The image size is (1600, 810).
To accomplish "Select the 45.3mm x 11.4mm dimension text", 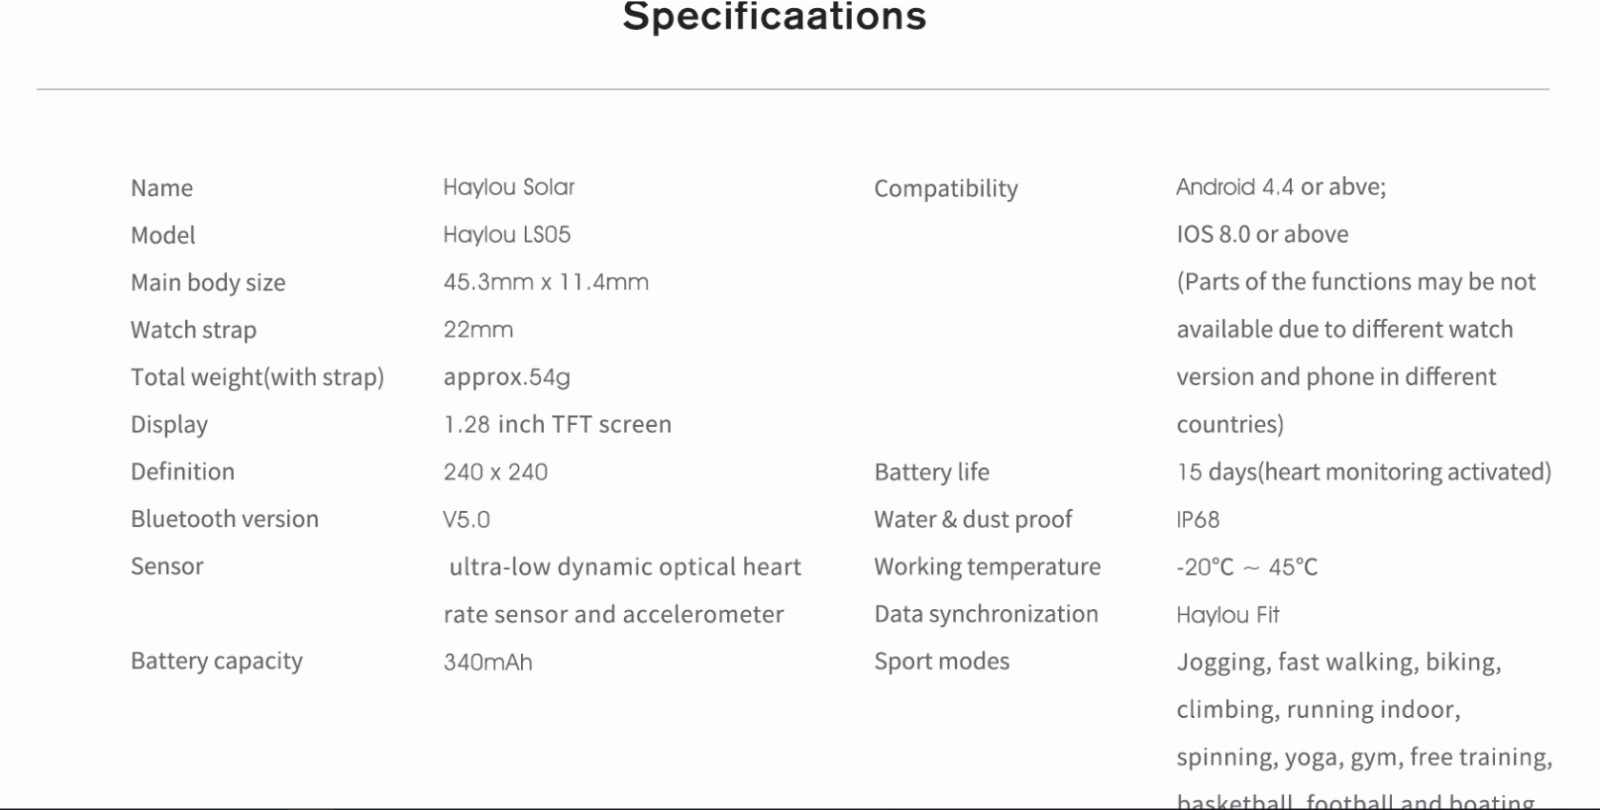I will (x=546, y=282).
